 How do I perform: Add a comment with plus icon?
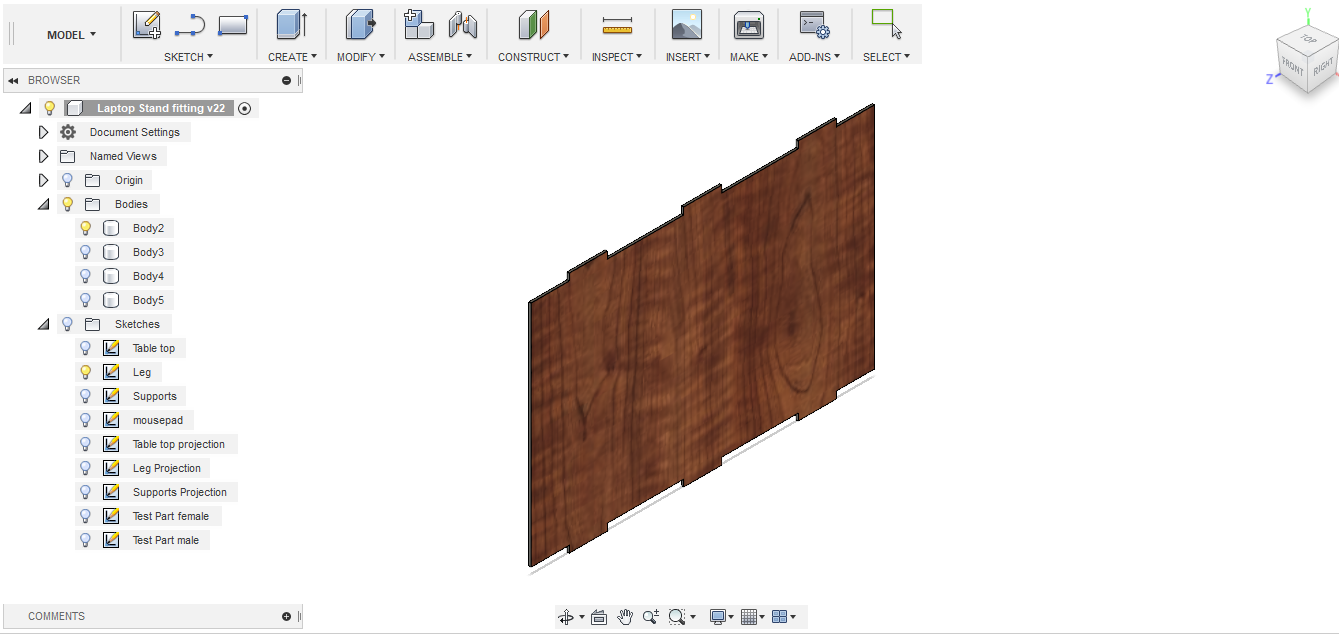(x=287, y=616)
